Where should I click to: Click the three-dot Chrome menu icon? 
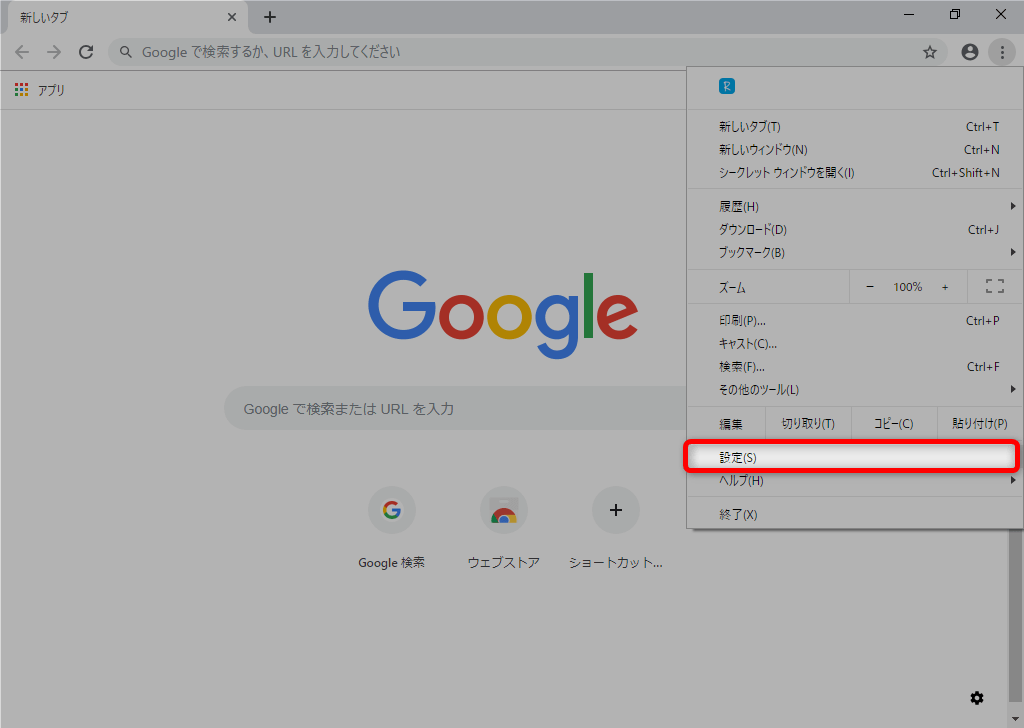point(1001,52)
